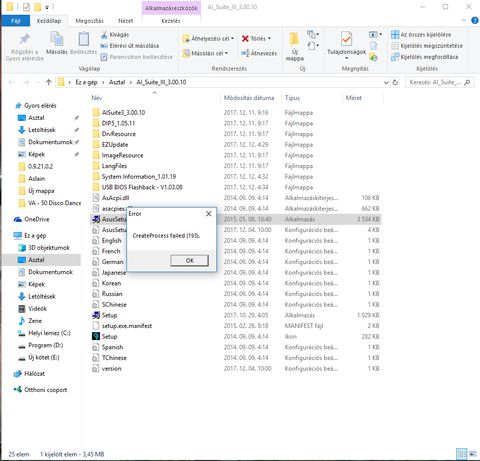
Task: Collapse the ribbon with chevron
Action: (464, 21)
